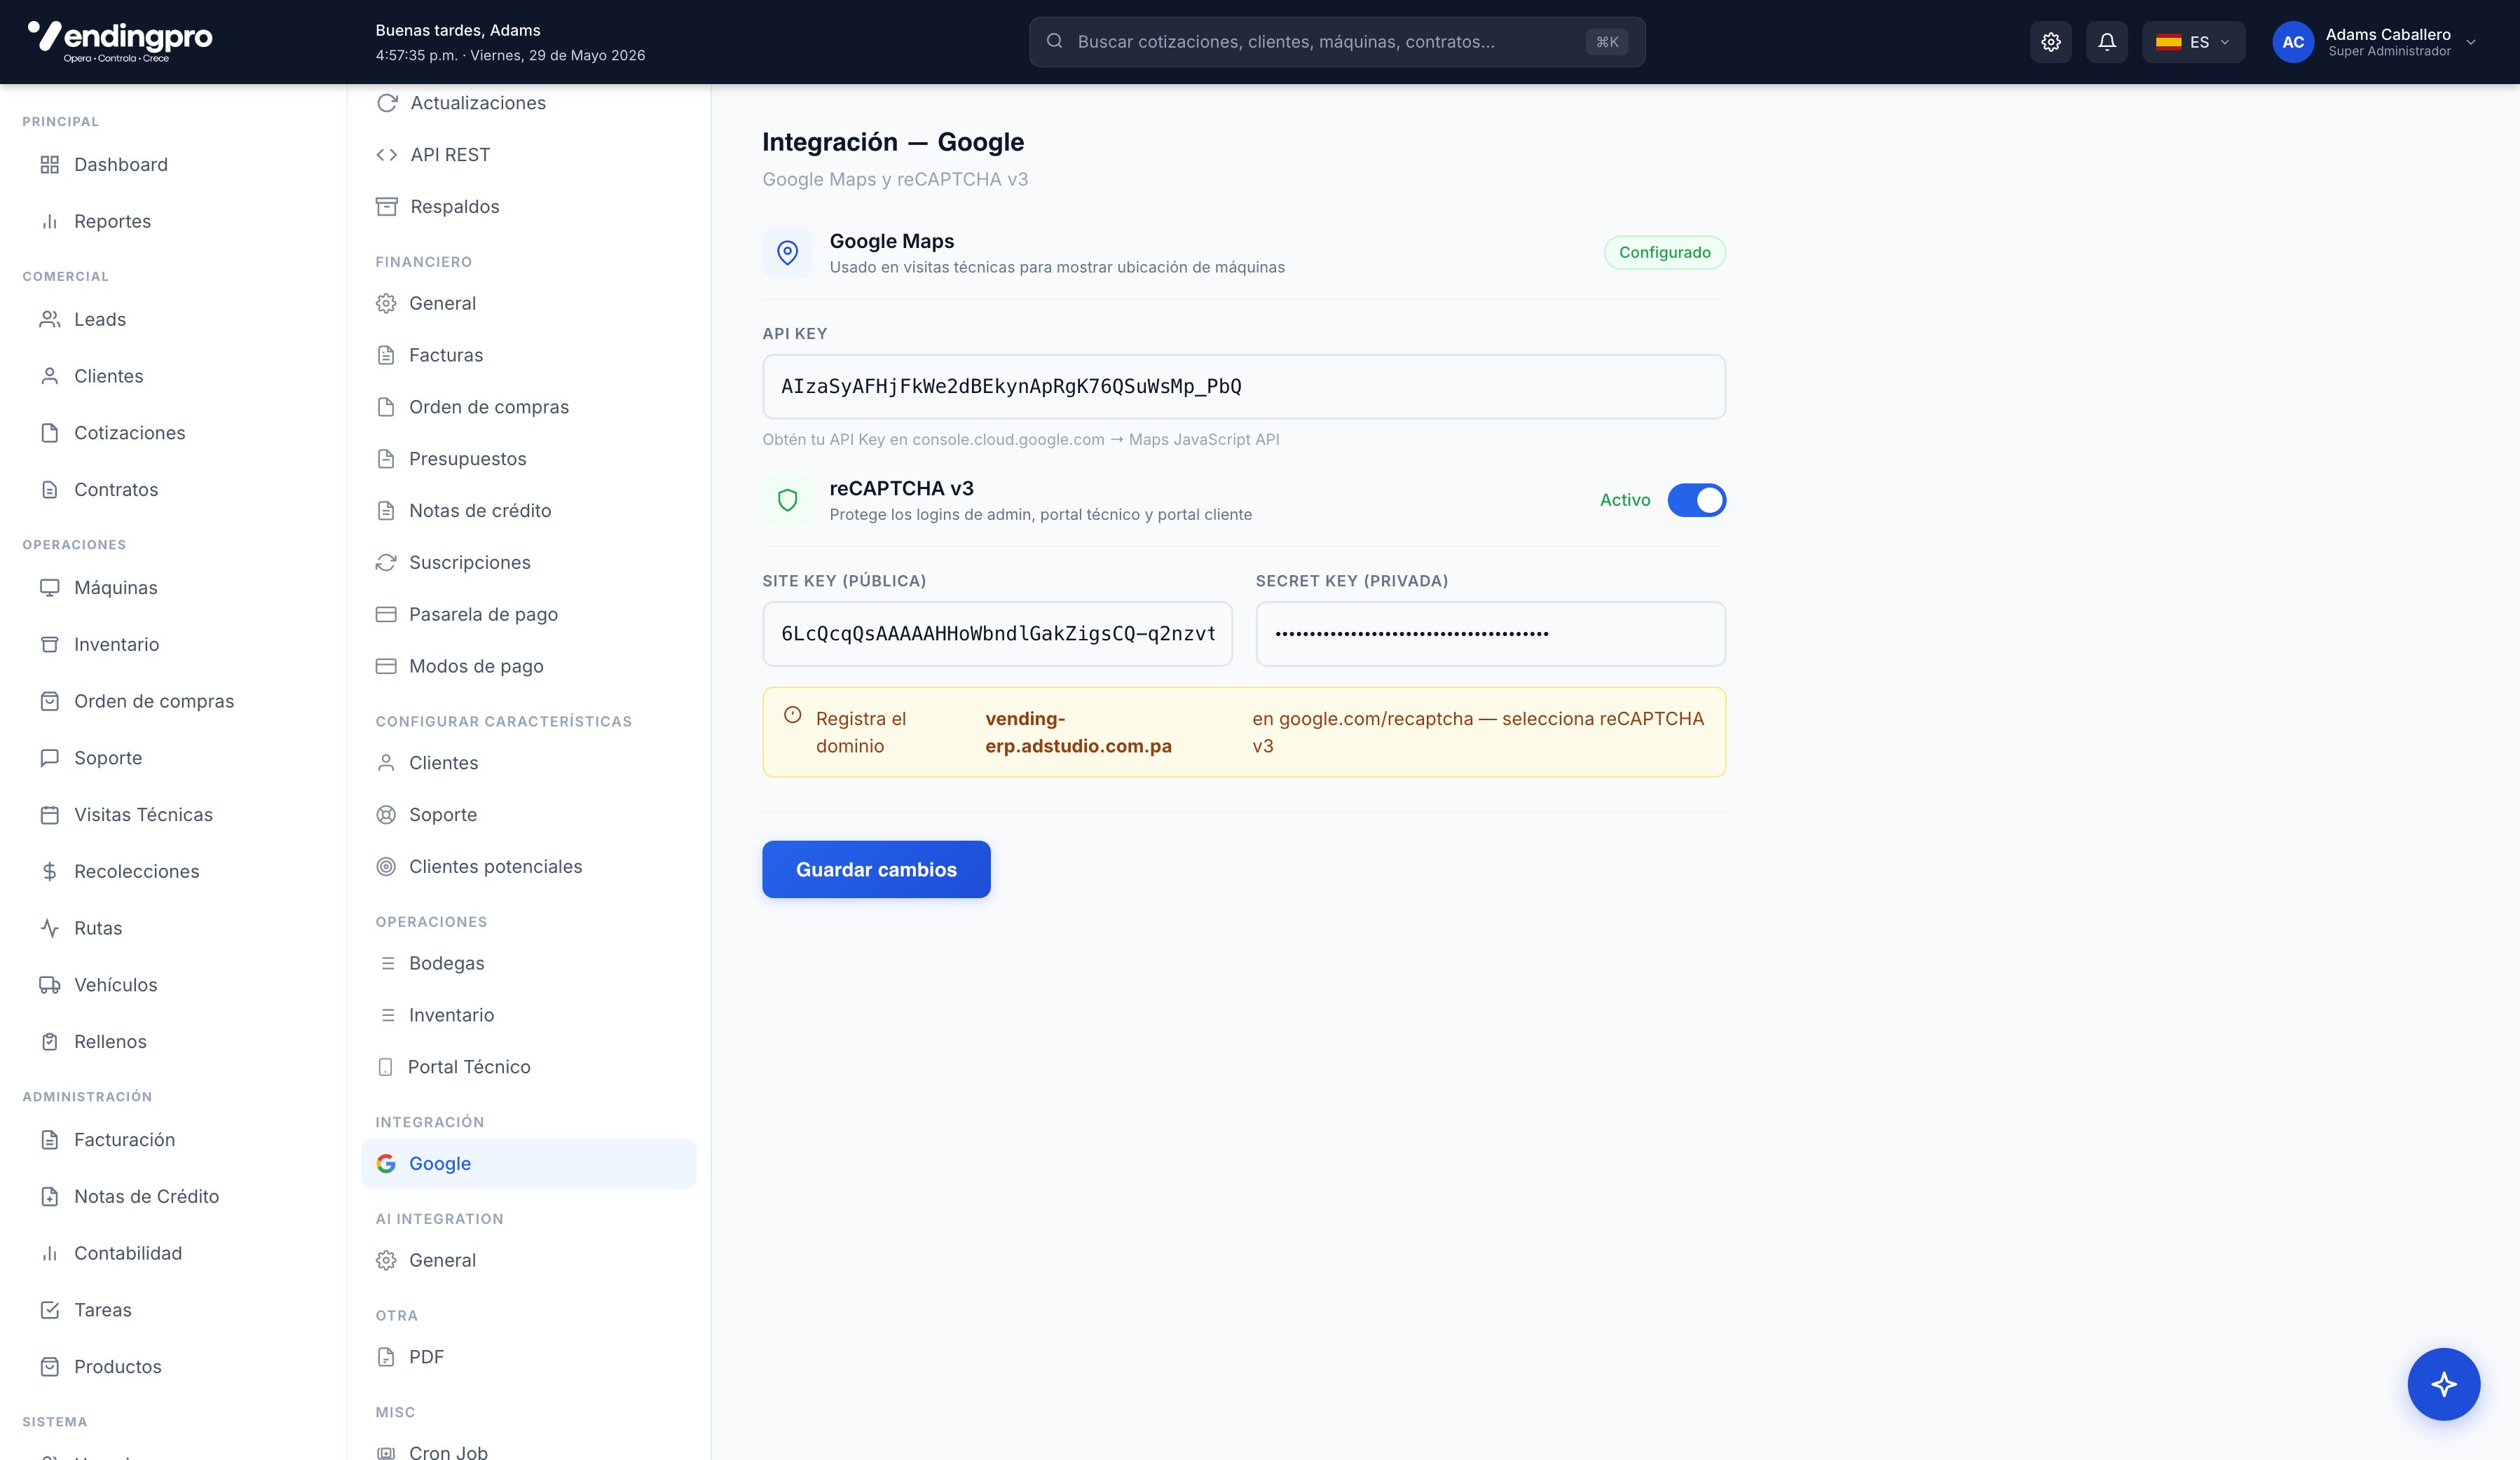The width and height of the screenshot is (2520, 1460).
Task: Open General under AI Integration
Action: [442, 1260]
